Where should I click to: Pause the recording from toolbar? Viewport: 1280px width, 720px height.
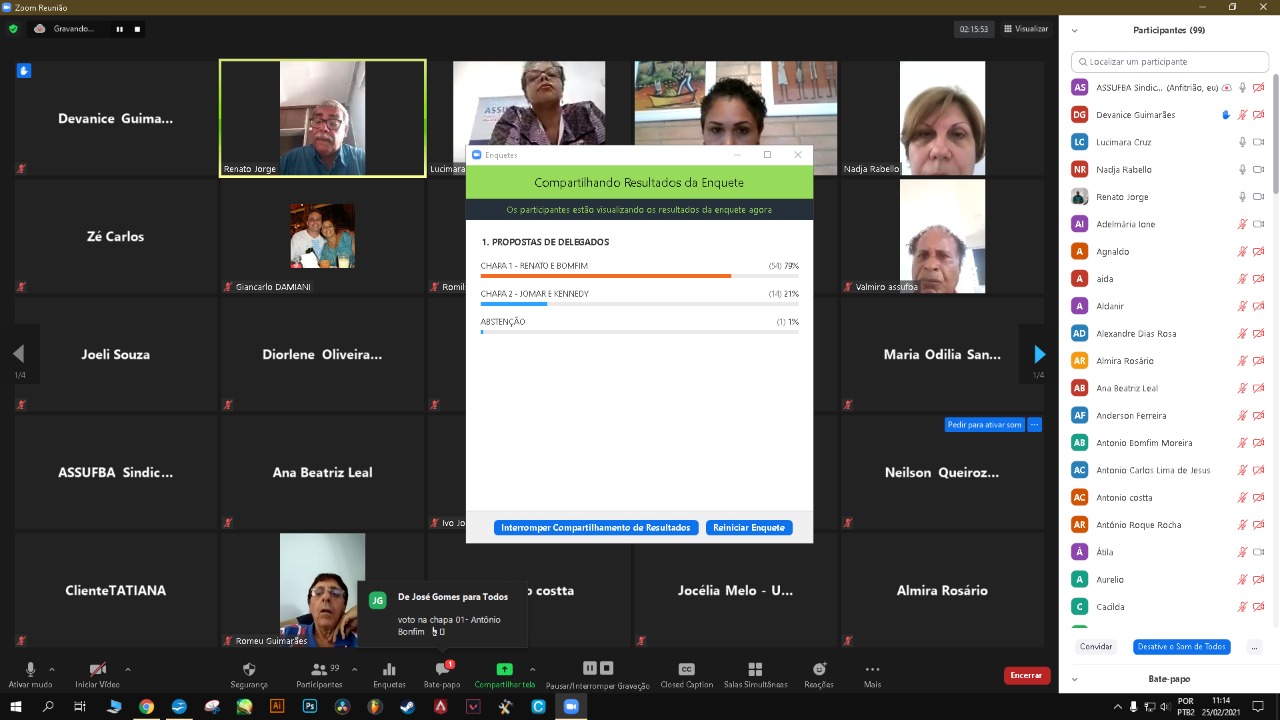[x=589, y=668]
